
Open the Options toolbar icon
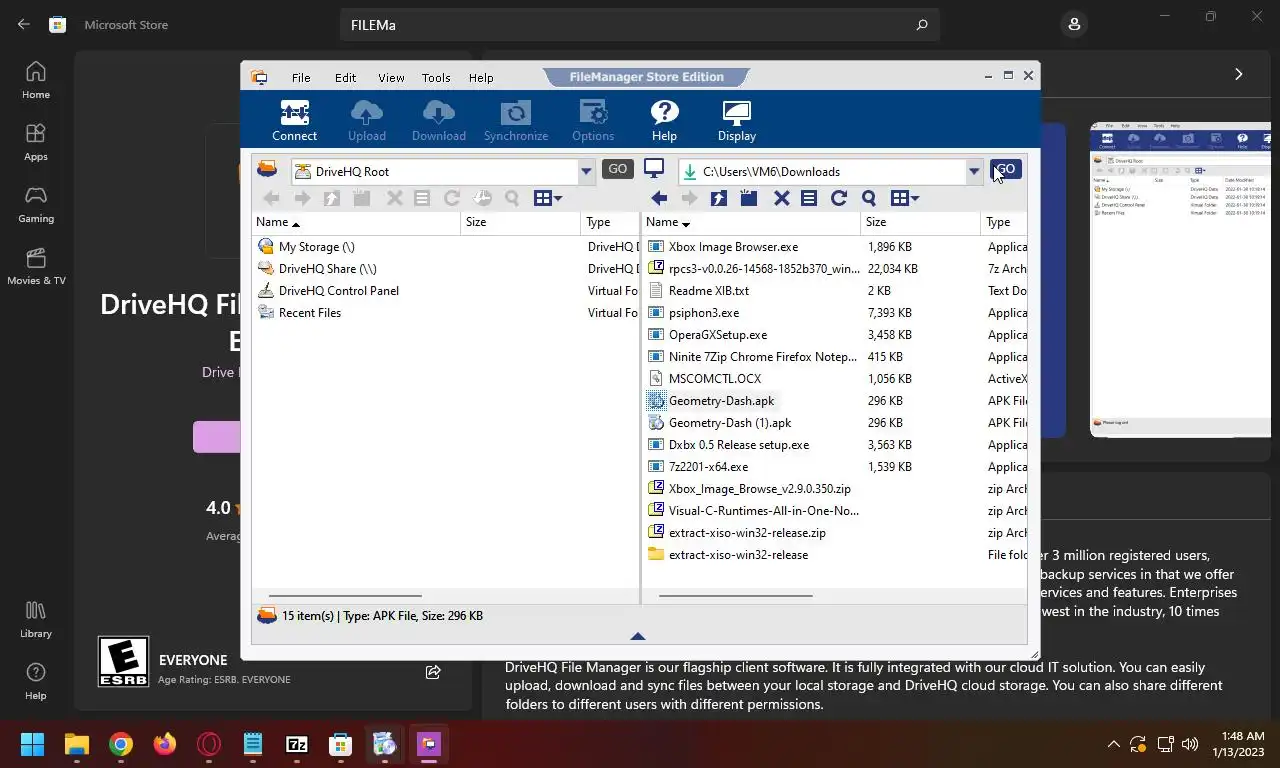click(593, 121)
